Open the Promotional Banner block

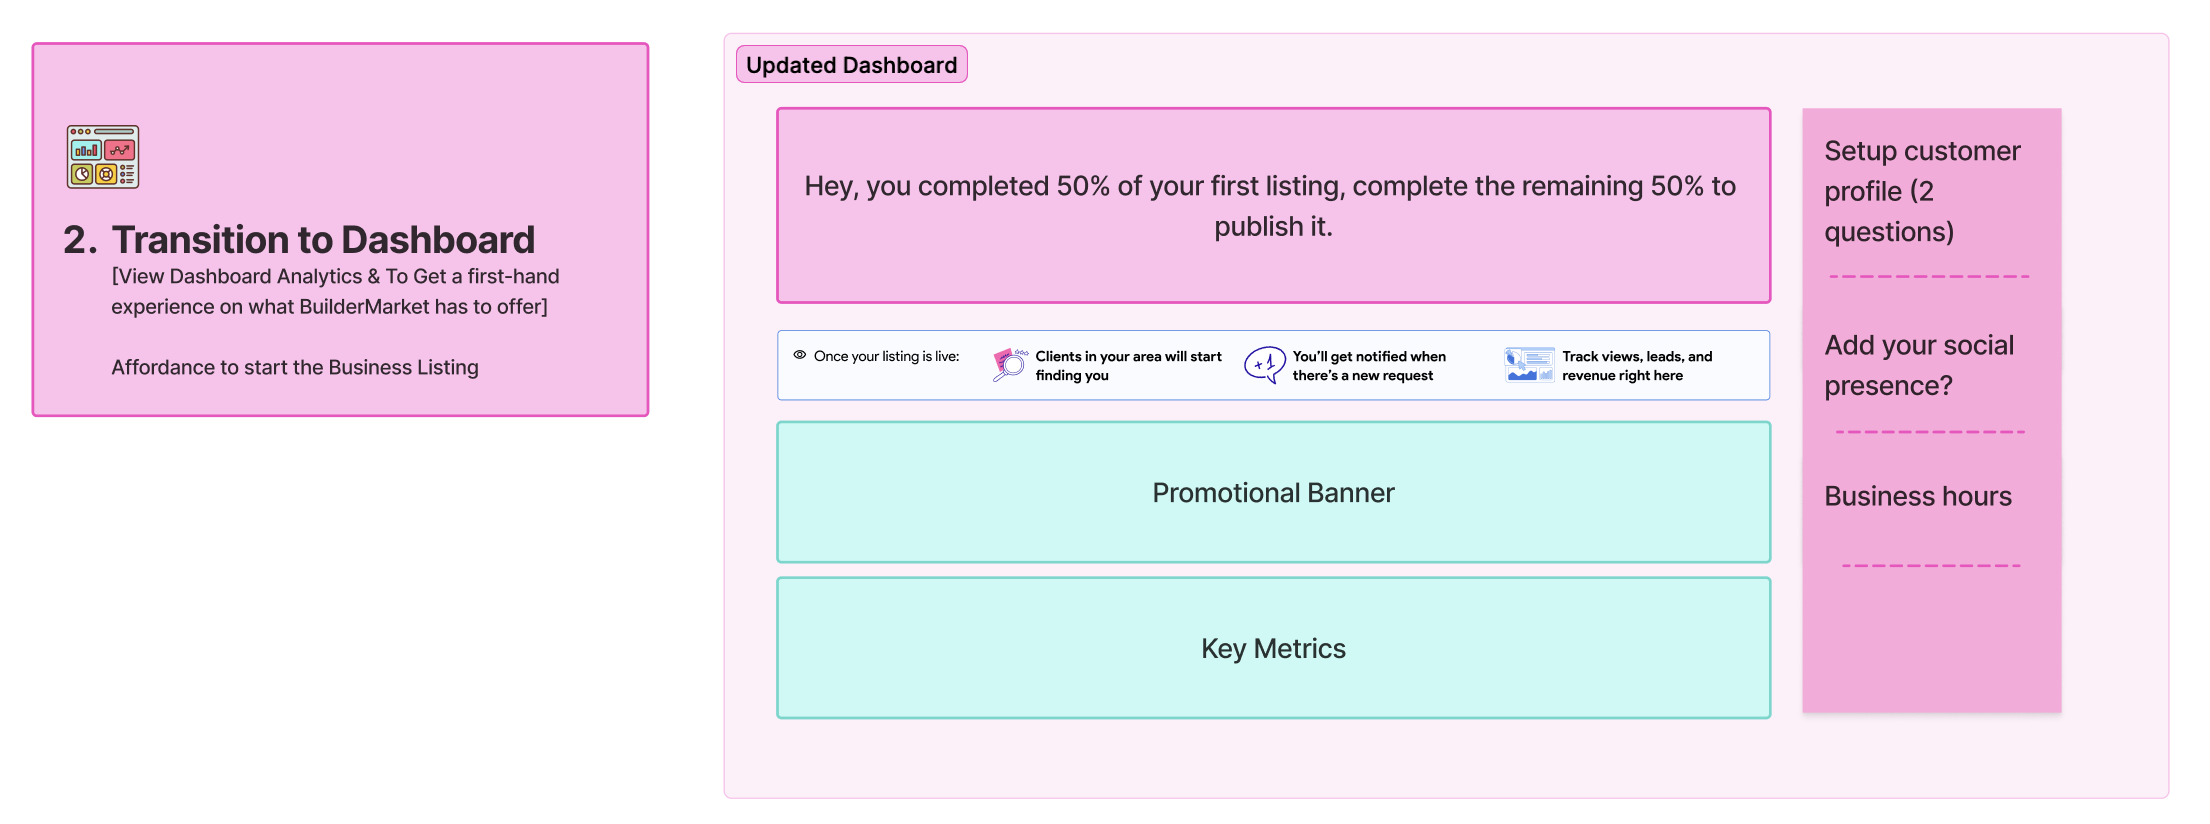[1273, 492]
